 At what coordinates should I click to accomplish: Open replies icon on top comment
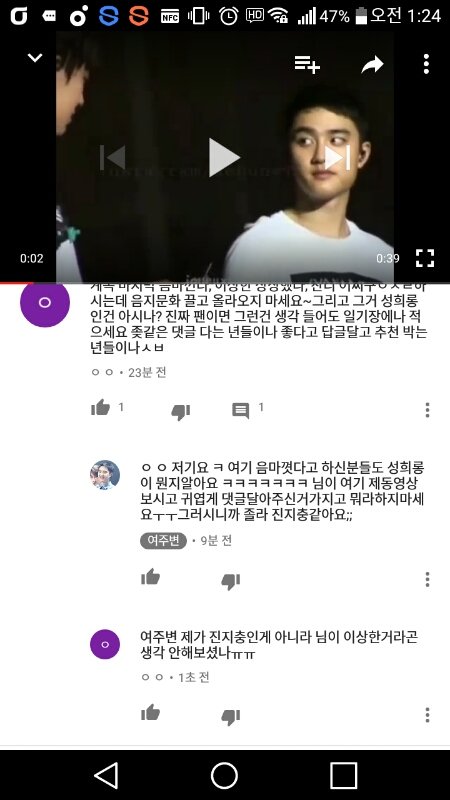240,410
